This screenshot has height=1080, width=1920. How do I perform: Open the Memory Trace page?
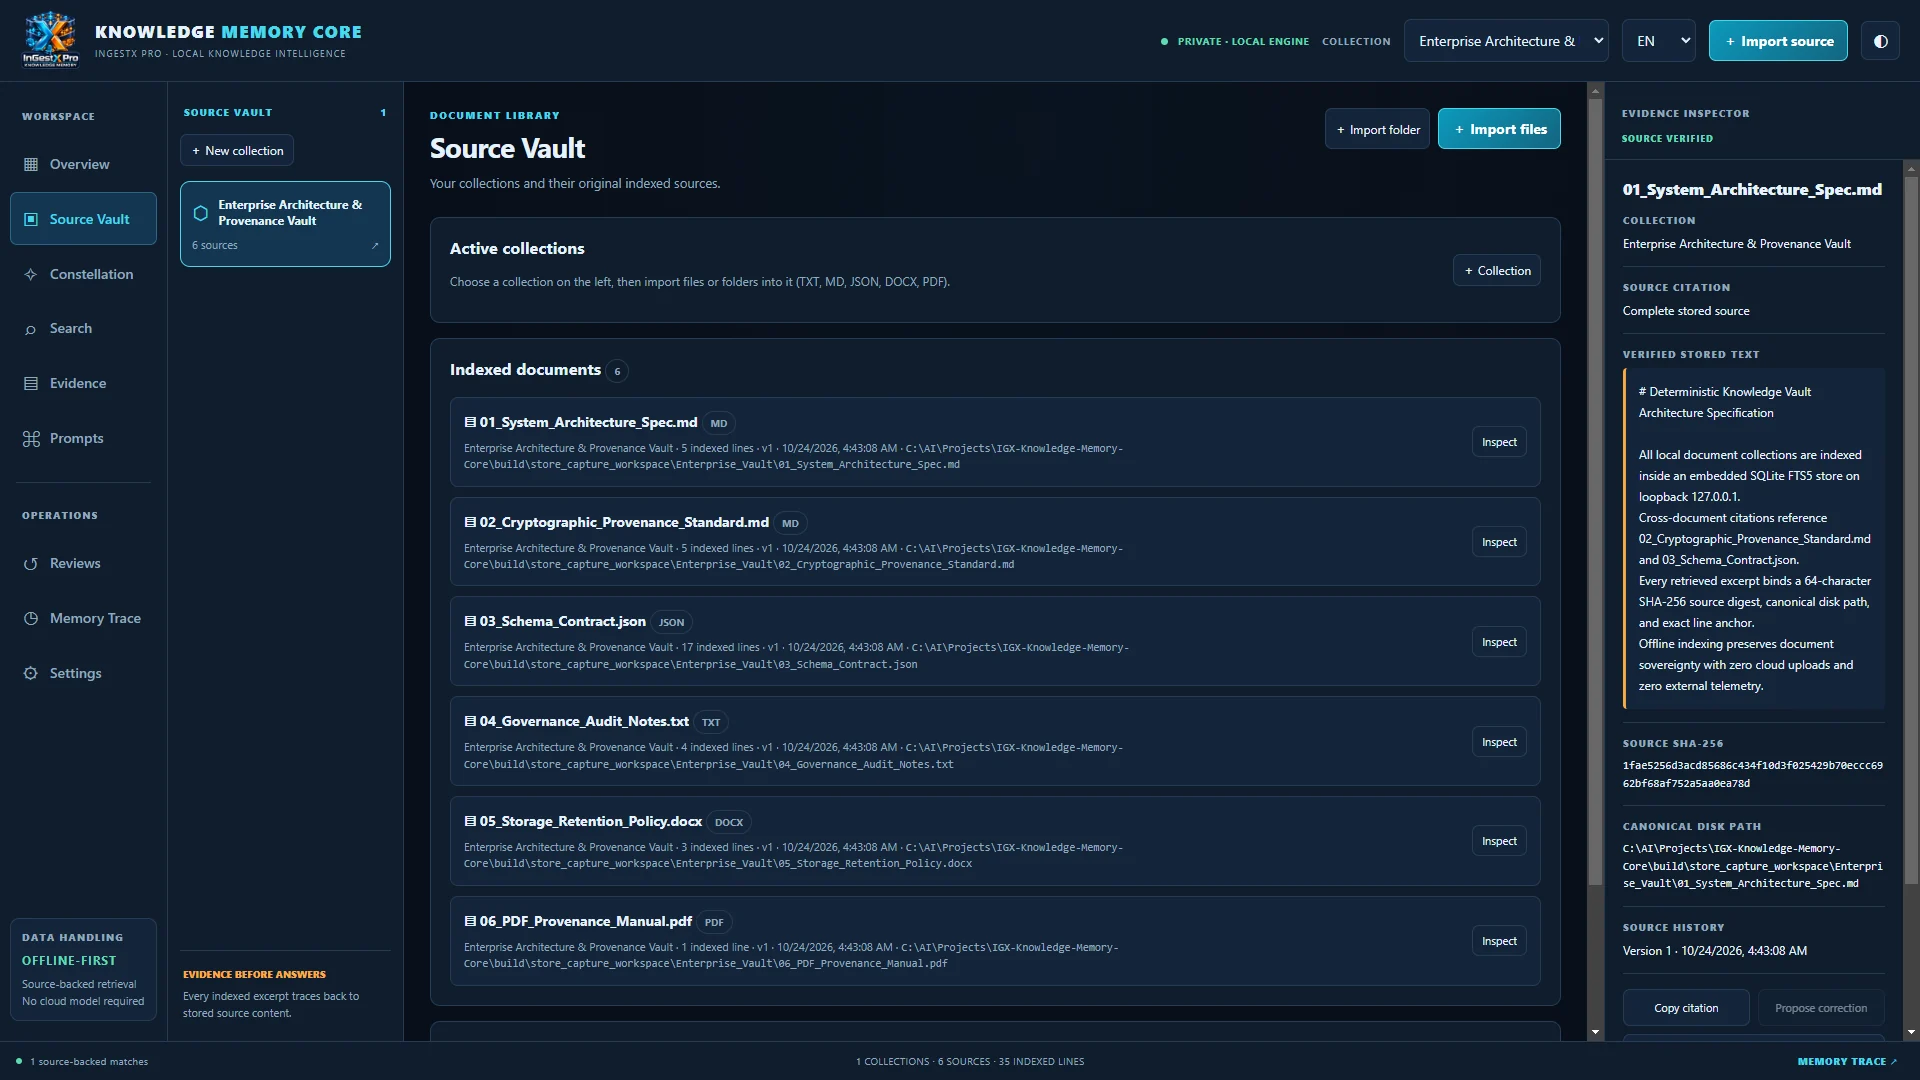(x=83, y=619)
